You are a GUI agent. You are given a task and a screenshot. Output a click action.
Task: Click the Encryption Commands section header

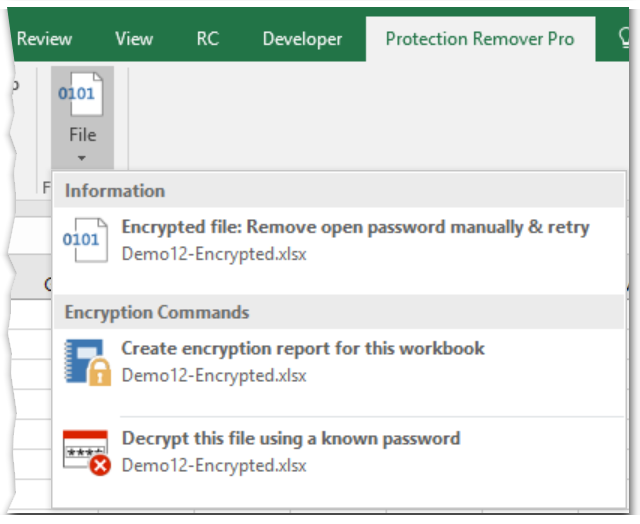point(339,312)
